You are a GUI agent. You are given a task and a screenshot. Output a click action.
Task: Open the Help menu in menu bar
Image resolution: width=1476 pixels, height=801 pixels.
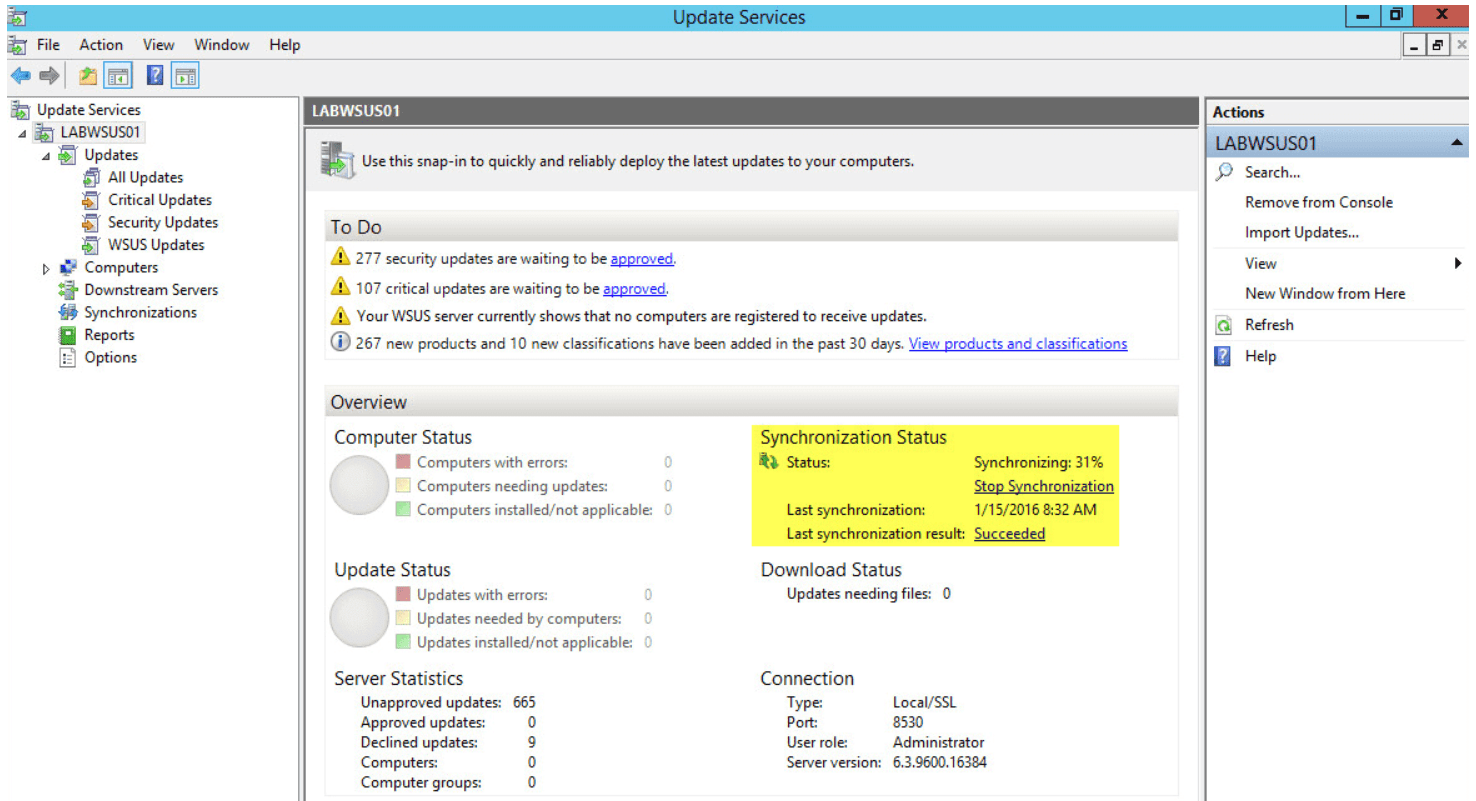[285, 45]
